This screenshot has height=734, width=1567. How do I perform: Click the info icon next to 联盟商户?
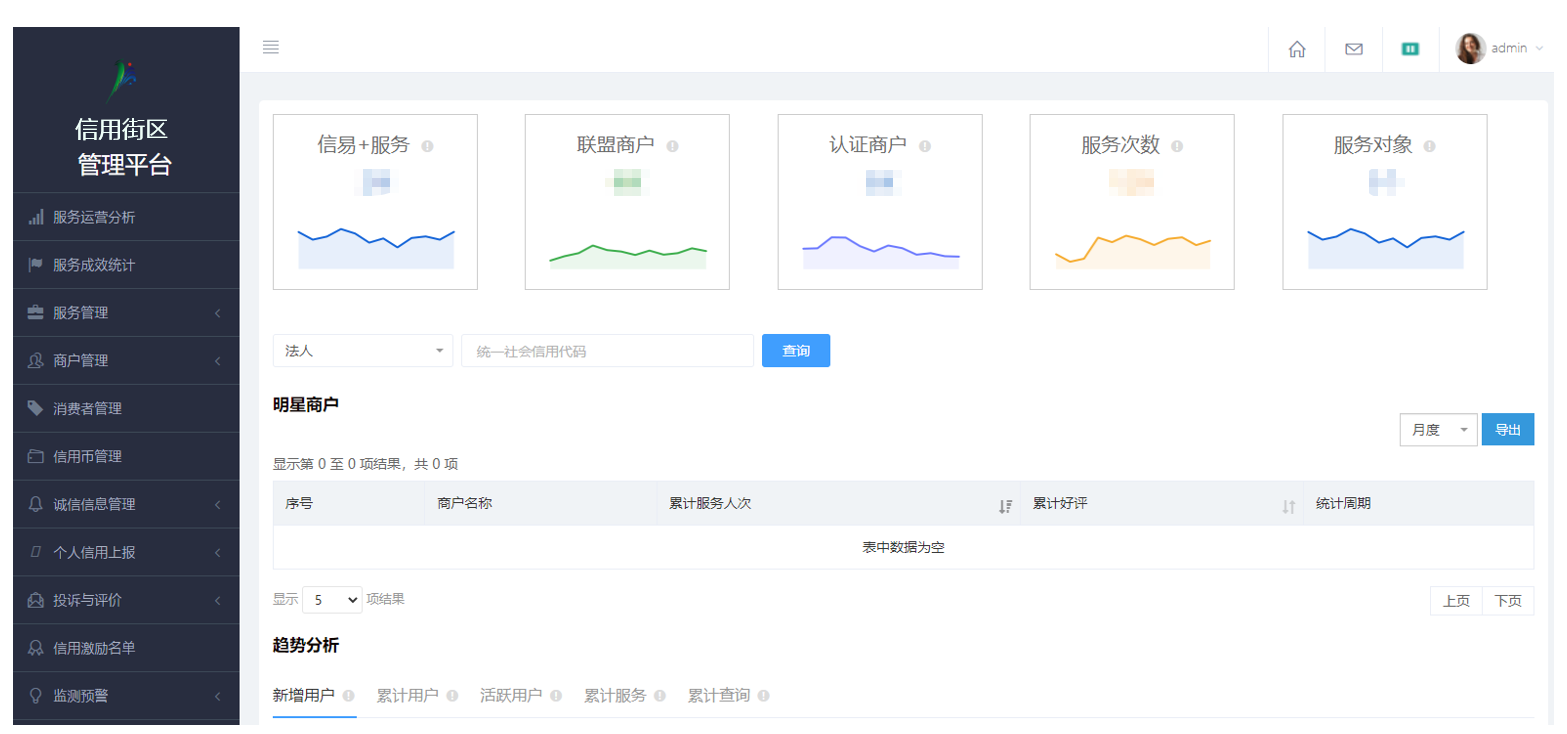click(672, 146)
